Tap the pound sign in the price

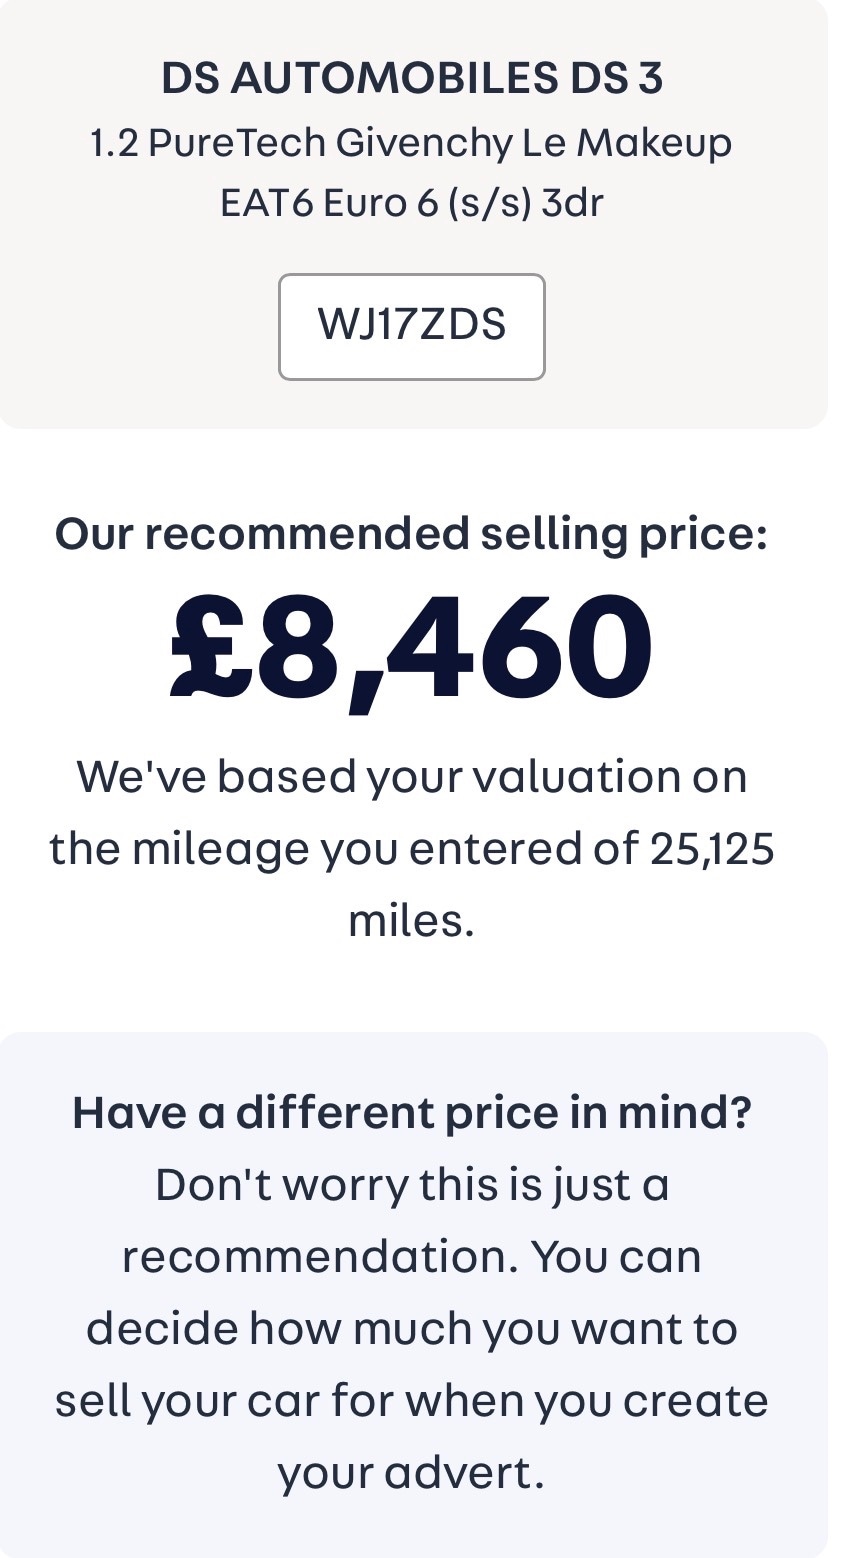210,648
